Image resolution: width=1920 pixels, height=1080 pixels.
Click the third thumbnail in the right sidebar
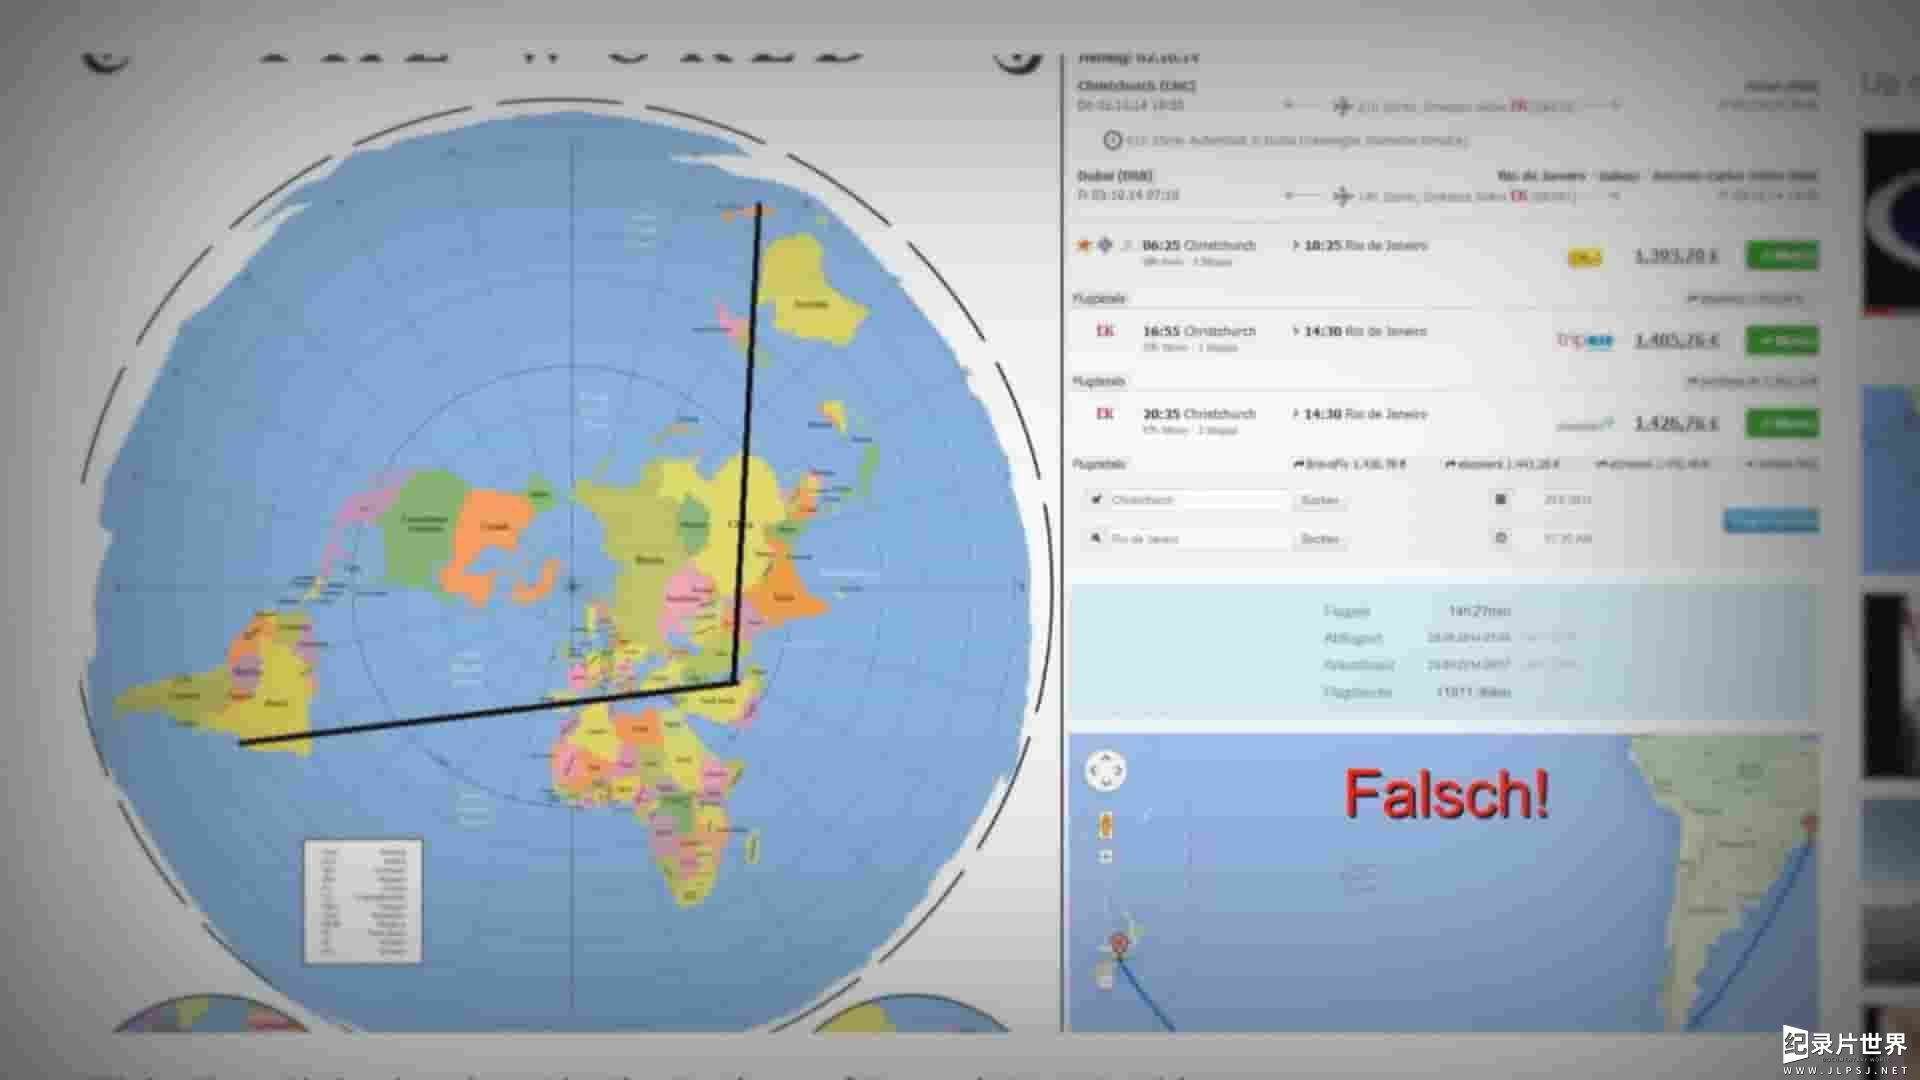tap(1891, 685)
